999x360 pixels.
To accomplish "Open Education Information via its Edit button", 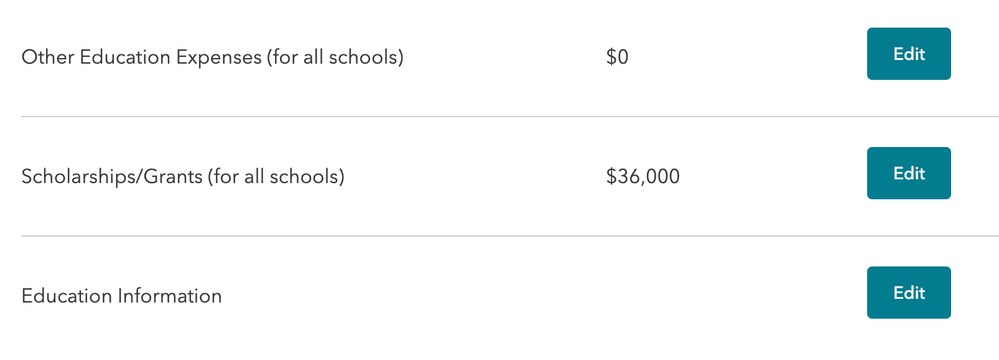I will (909, 292).
